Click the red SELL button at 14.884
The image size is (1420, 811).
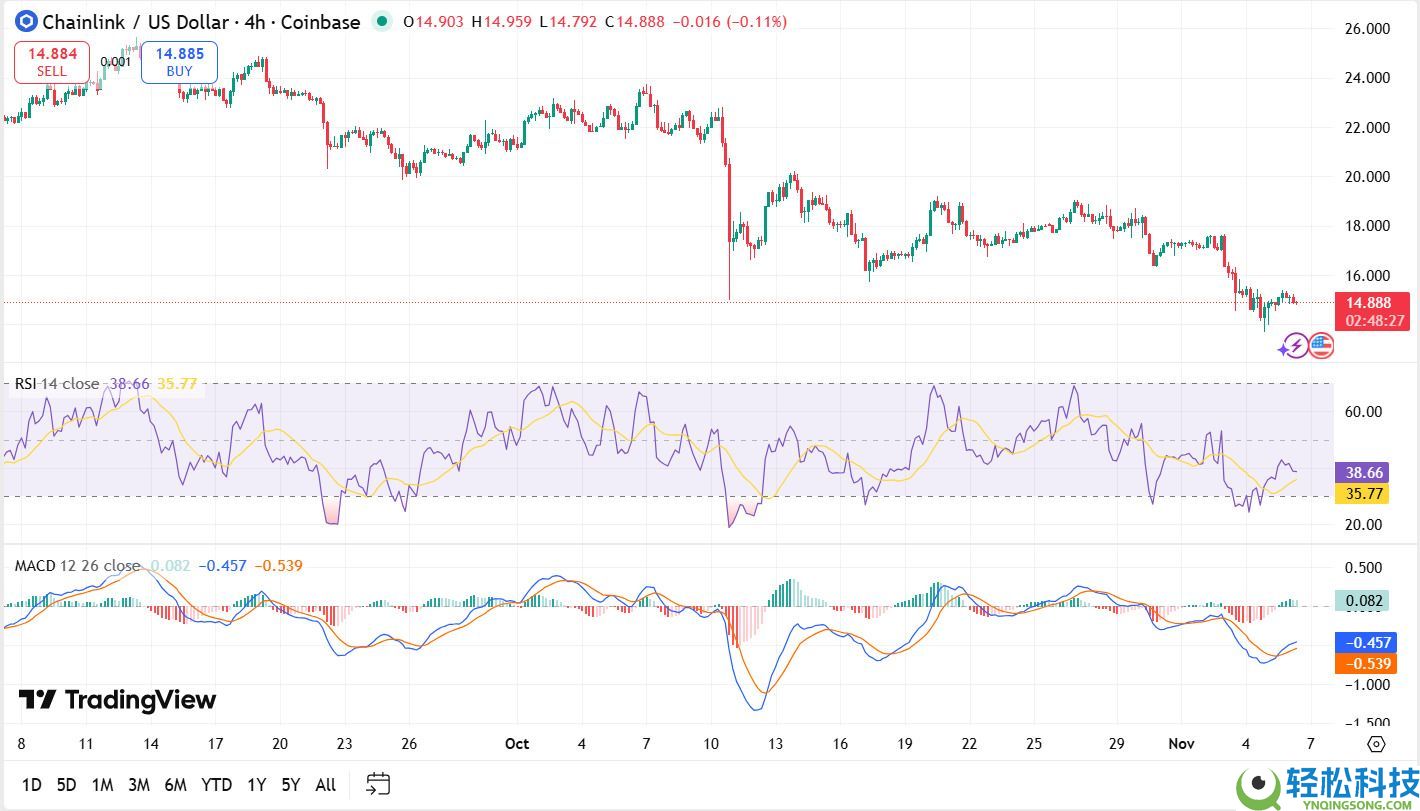pyautogui.click(x=52, y=62)
